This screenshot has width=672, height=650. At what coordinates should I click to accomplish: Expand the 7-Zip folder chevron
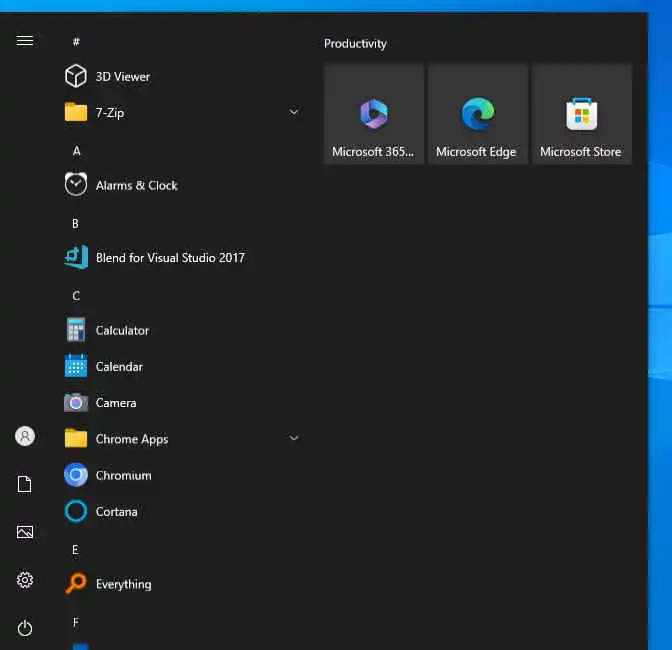294,112
